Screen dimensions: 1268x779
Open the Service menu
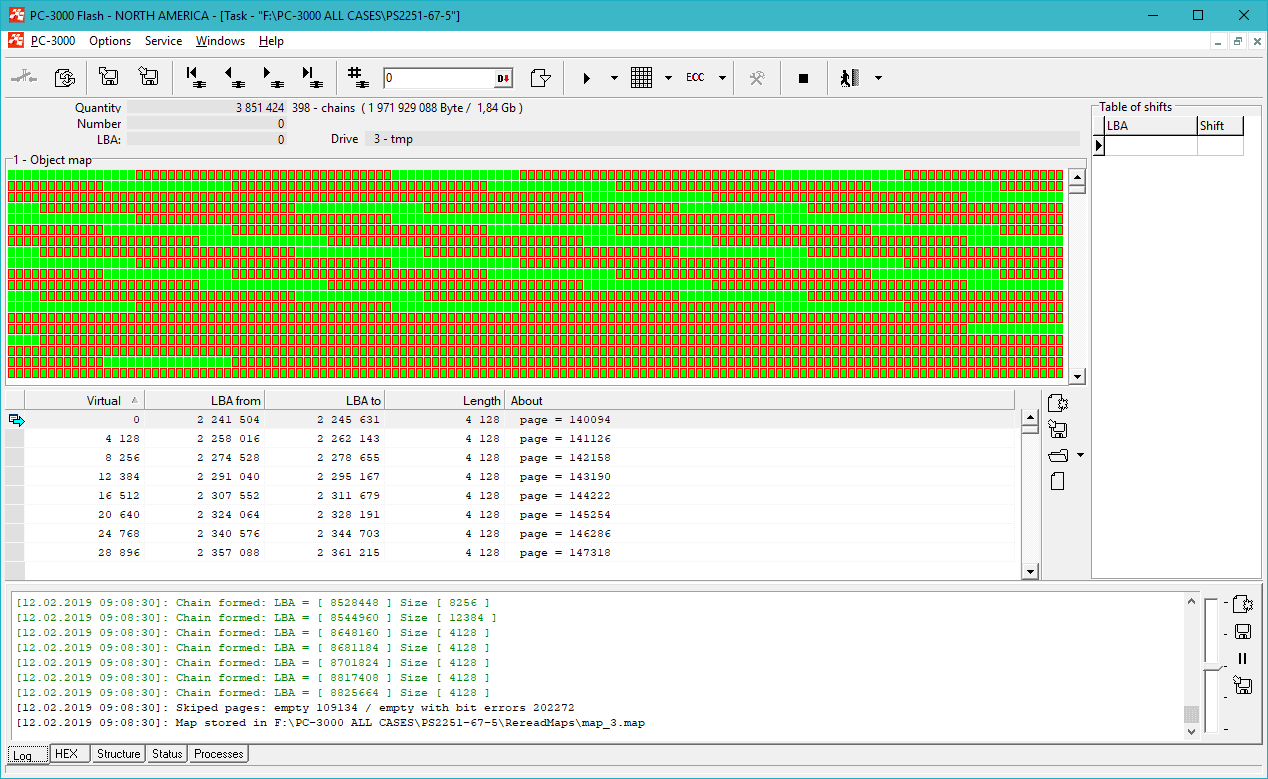coord(163,41)
